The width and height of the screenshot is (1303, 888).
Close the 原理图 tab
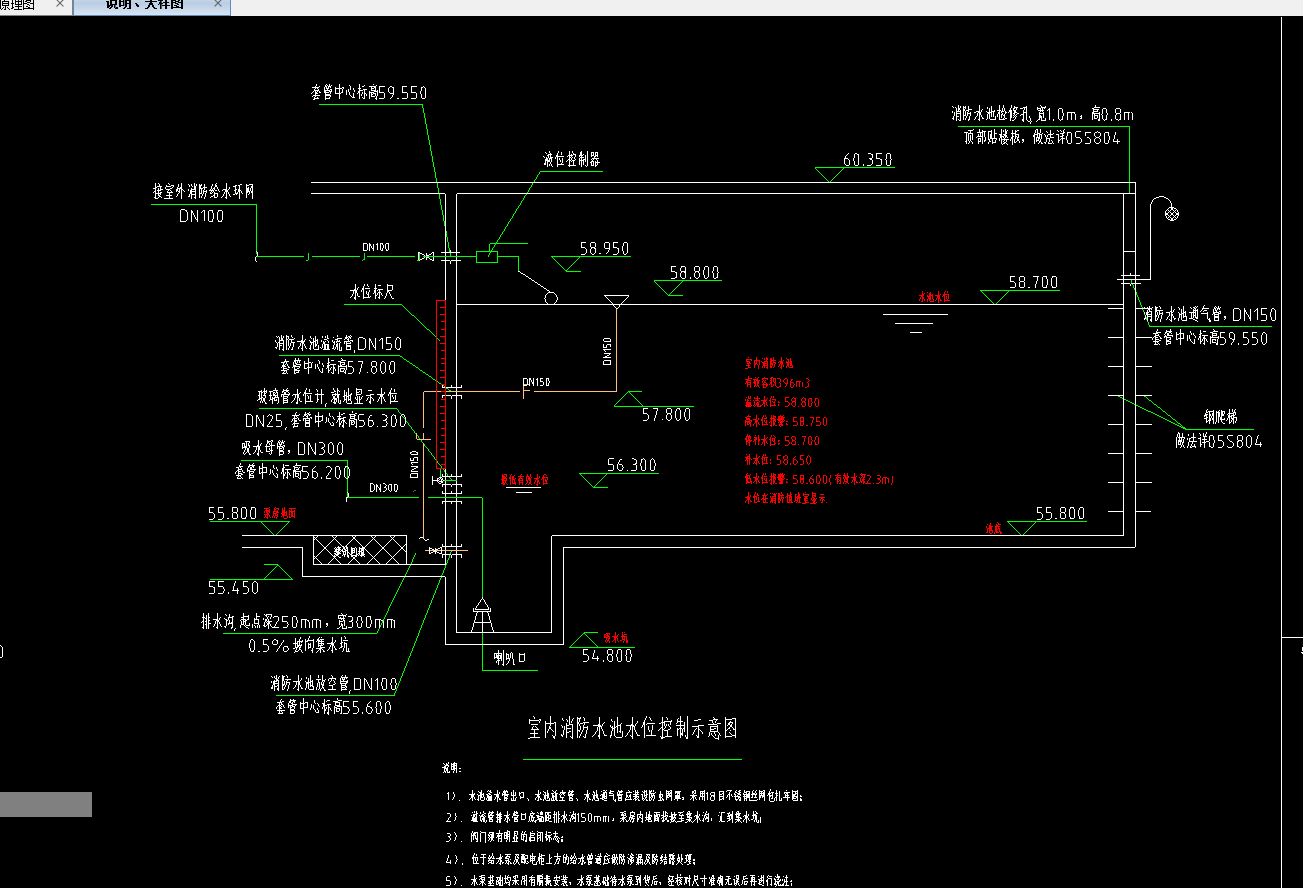pyautogui.click(x=60, y=5)
